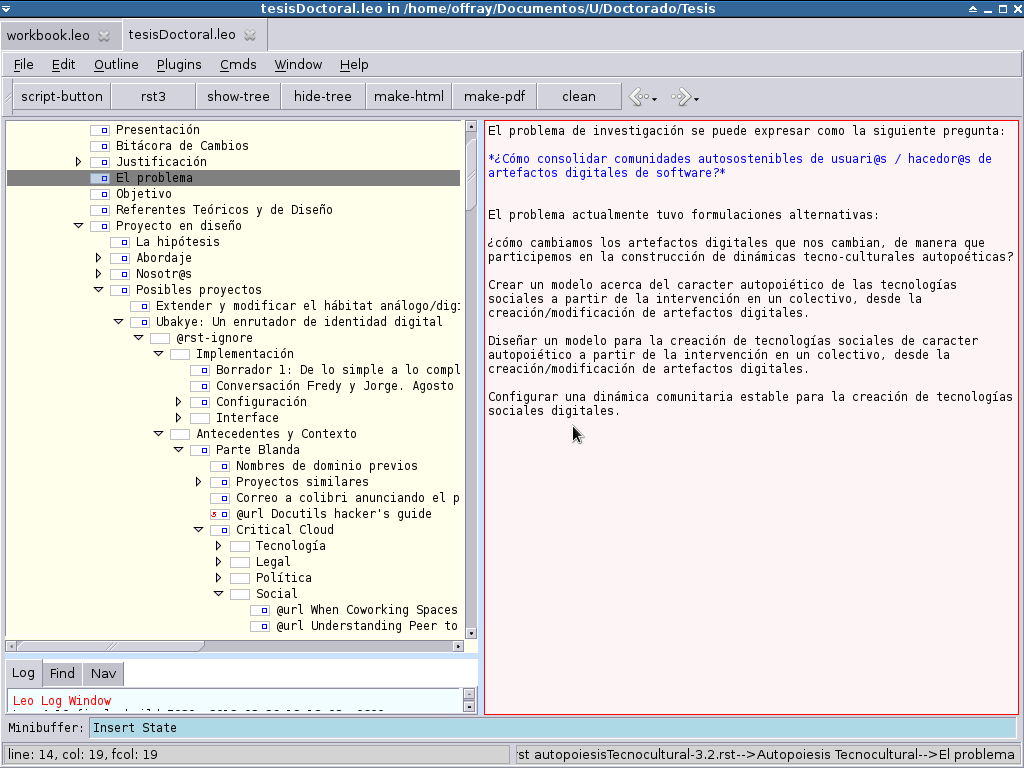Click the node icon box beside Objetivo
This screenshot has height=768, width=1024.
pyautogui.click(x=100, y=194)
